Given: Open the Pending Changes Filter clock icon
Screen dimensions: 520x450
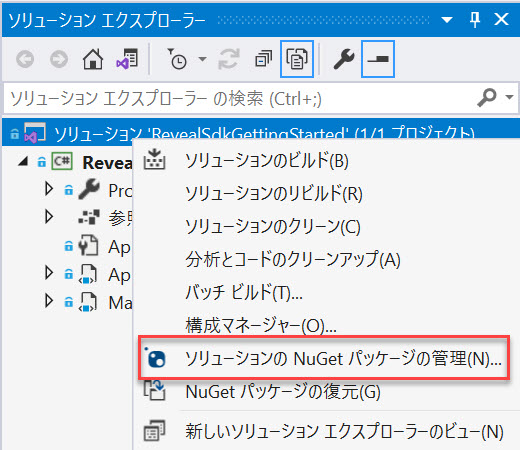Looking at the screenshot, I should pos(177,59).
